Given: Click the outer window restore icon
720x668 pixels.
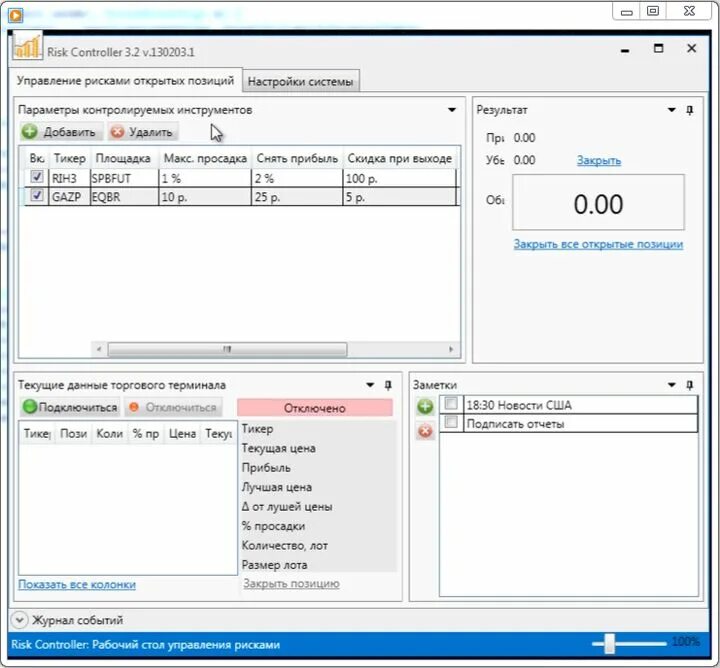Looking at the screenshot, I should [x=652, y=11].
